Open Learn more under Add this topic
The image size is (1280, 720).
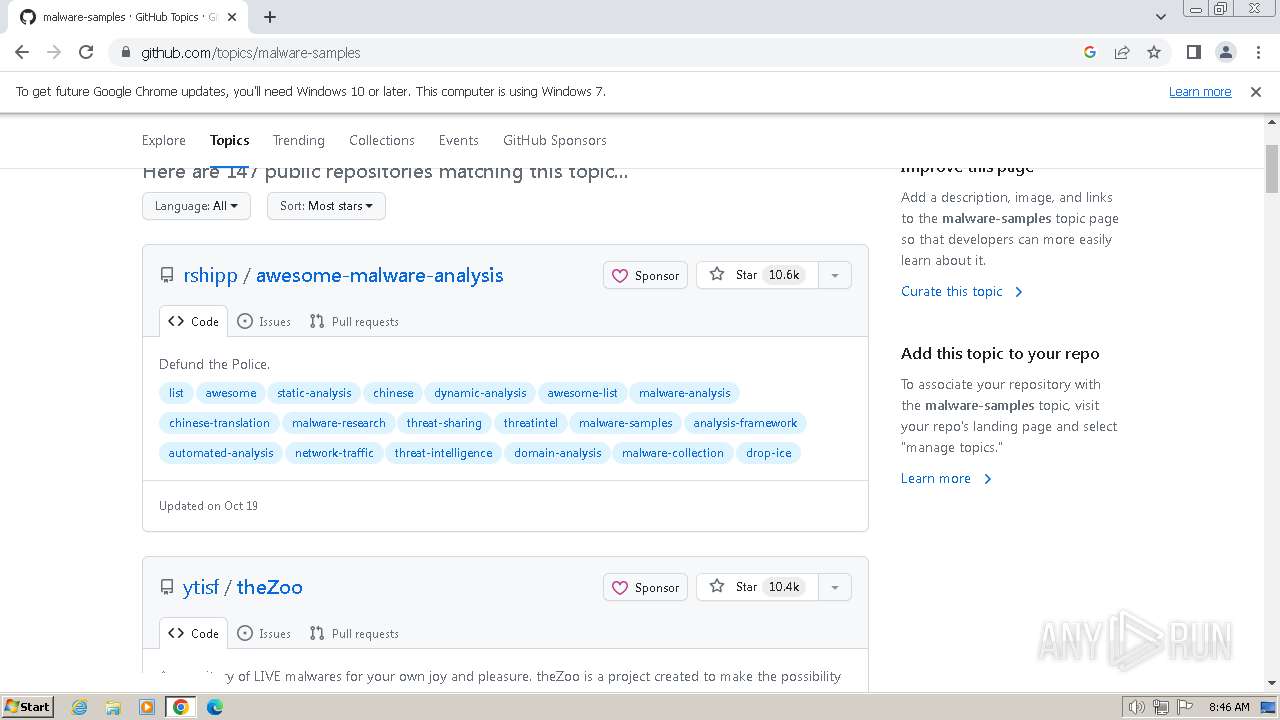click(946, 478)
